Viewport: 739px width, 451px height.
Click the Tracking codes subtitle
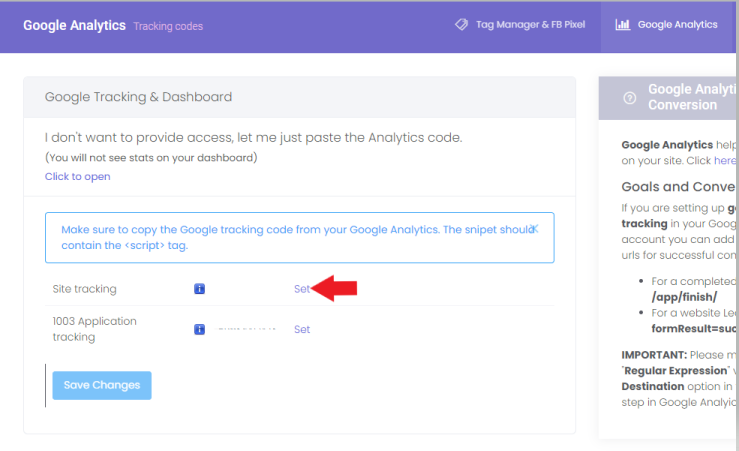coord(168,26)
